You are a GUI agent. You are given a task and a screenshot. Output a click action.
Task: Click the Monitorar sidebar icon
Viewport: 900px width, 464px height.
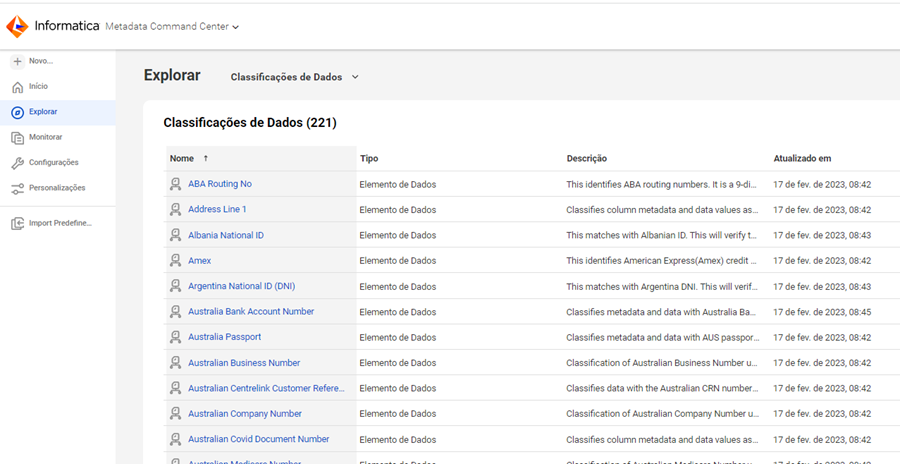pyautogui.click(x=18, y=137)
